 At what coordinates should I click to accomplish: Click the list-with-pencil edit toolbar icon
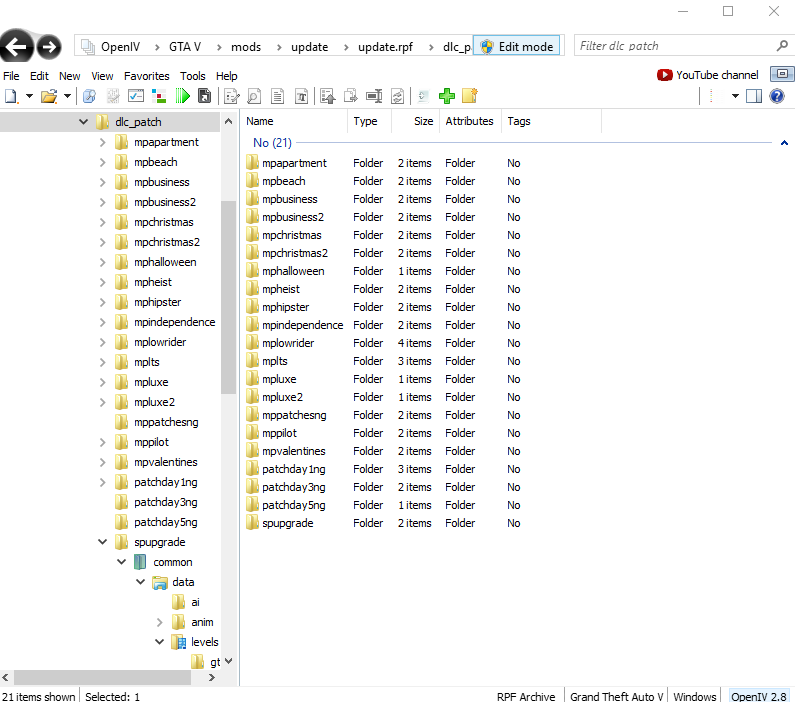click(x=232, y=96)
